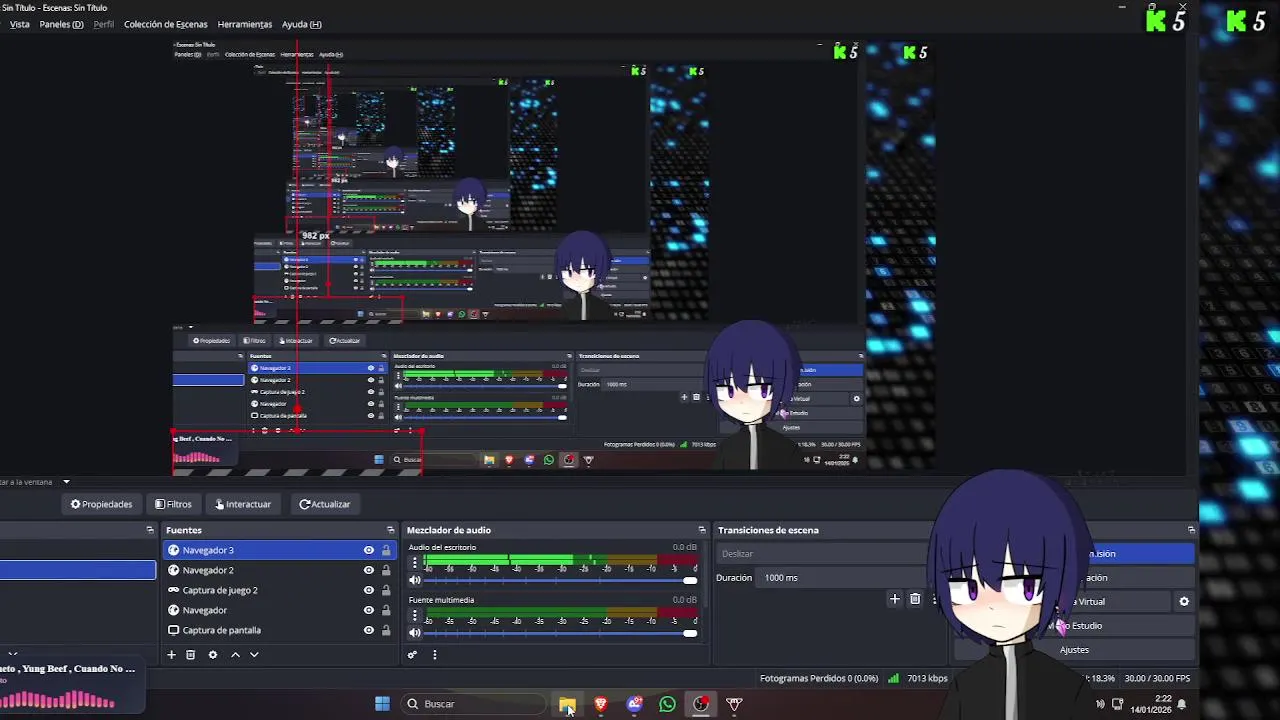Screen dimensions: 1280x720
Task: Lock the Navegador source row
Action: click(386, 610)
